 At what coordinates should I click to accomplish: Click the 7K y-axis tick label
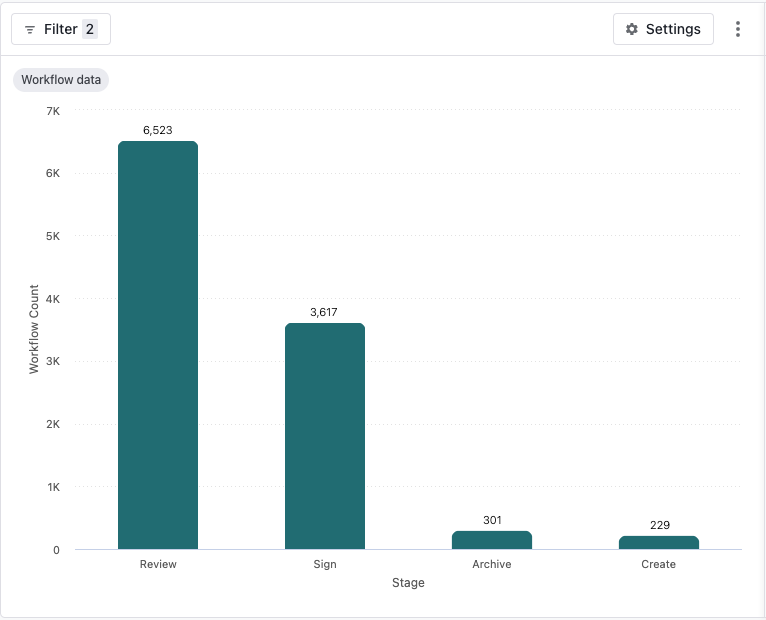point(53,111)
